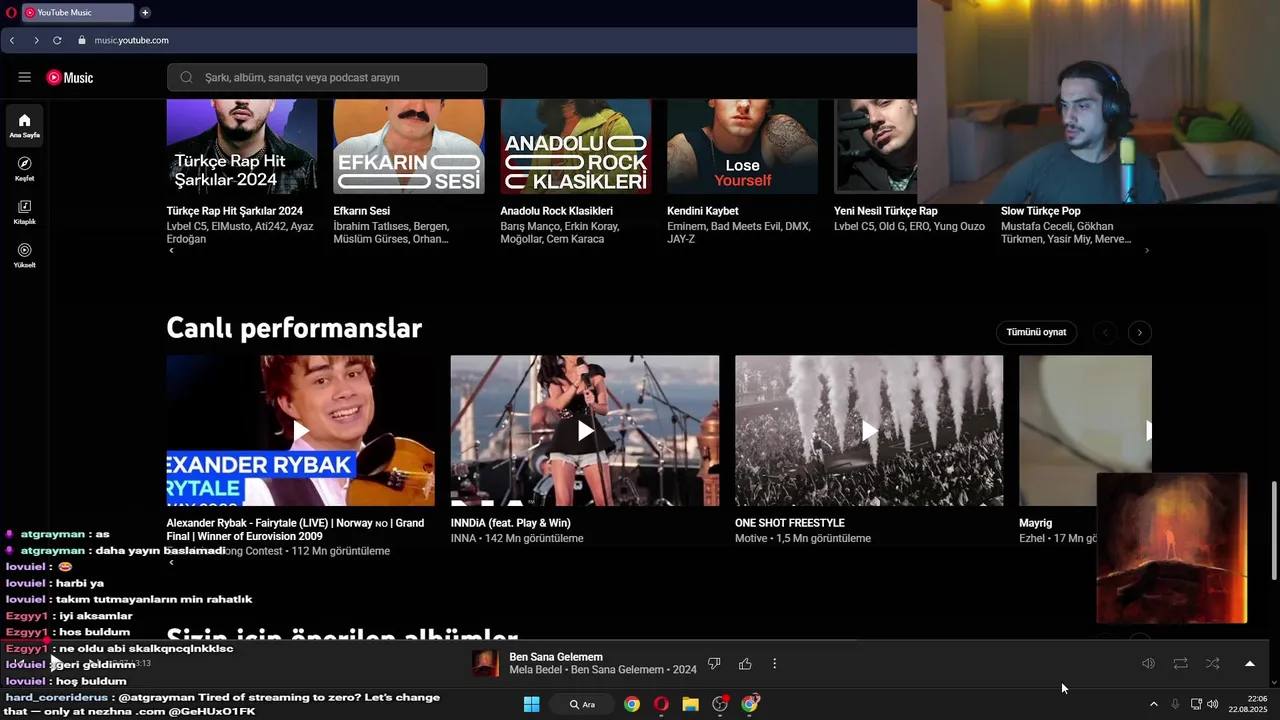Click the tray microphone icon
Viewport: 1280px width, 720px height.
point(1175,704)
